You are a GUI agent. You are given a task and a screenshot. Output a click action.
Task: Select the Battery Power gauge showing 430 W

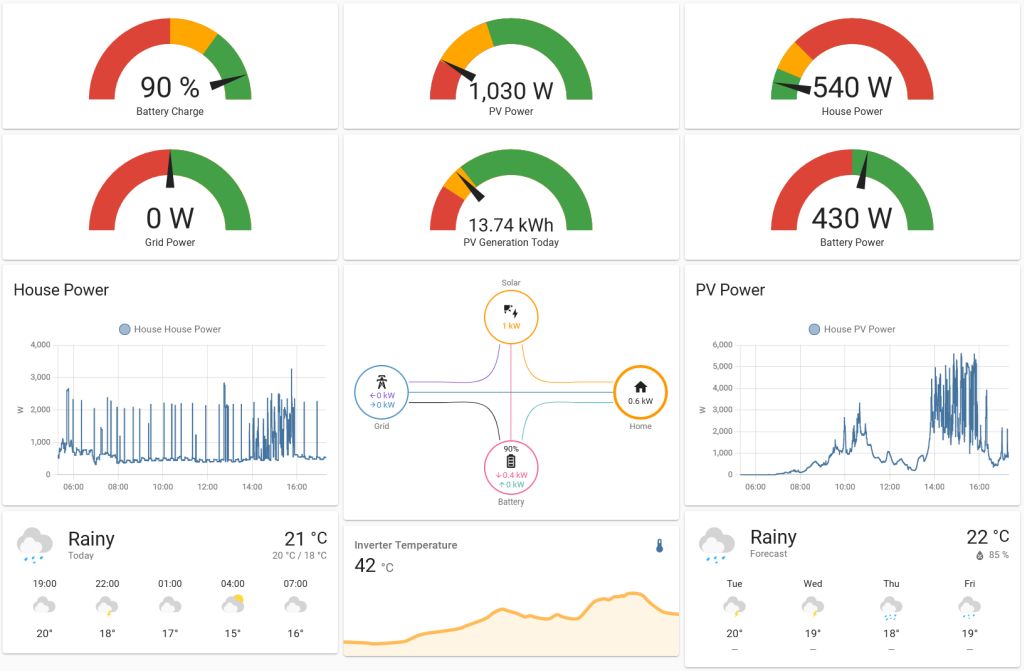[852, 197]
